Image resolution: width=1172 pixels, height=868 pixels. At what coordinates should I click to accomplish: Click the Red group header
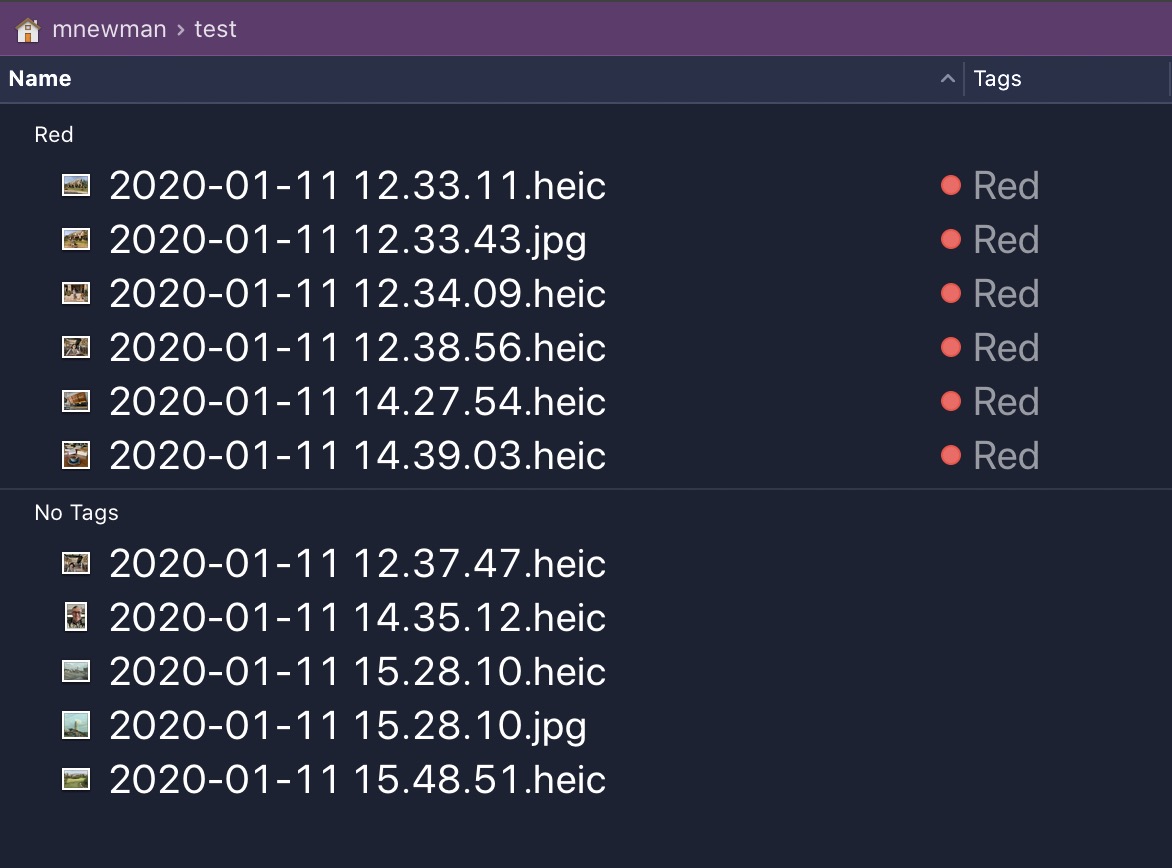54,134
